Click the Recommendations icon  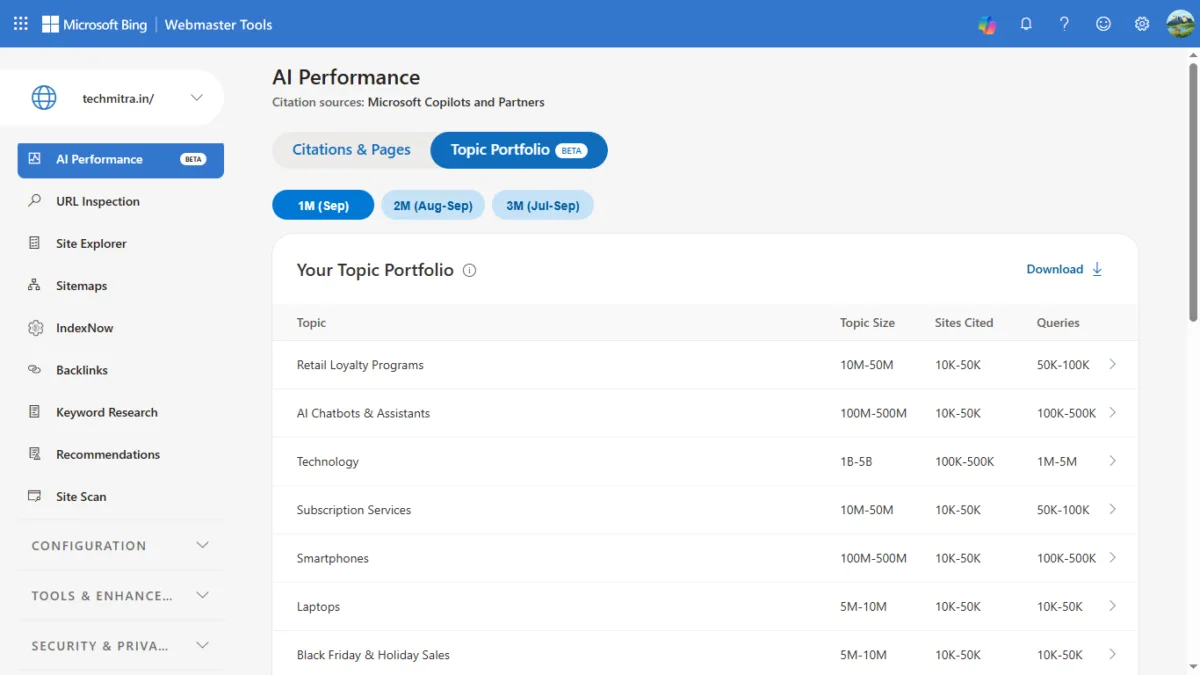(35, 454)
